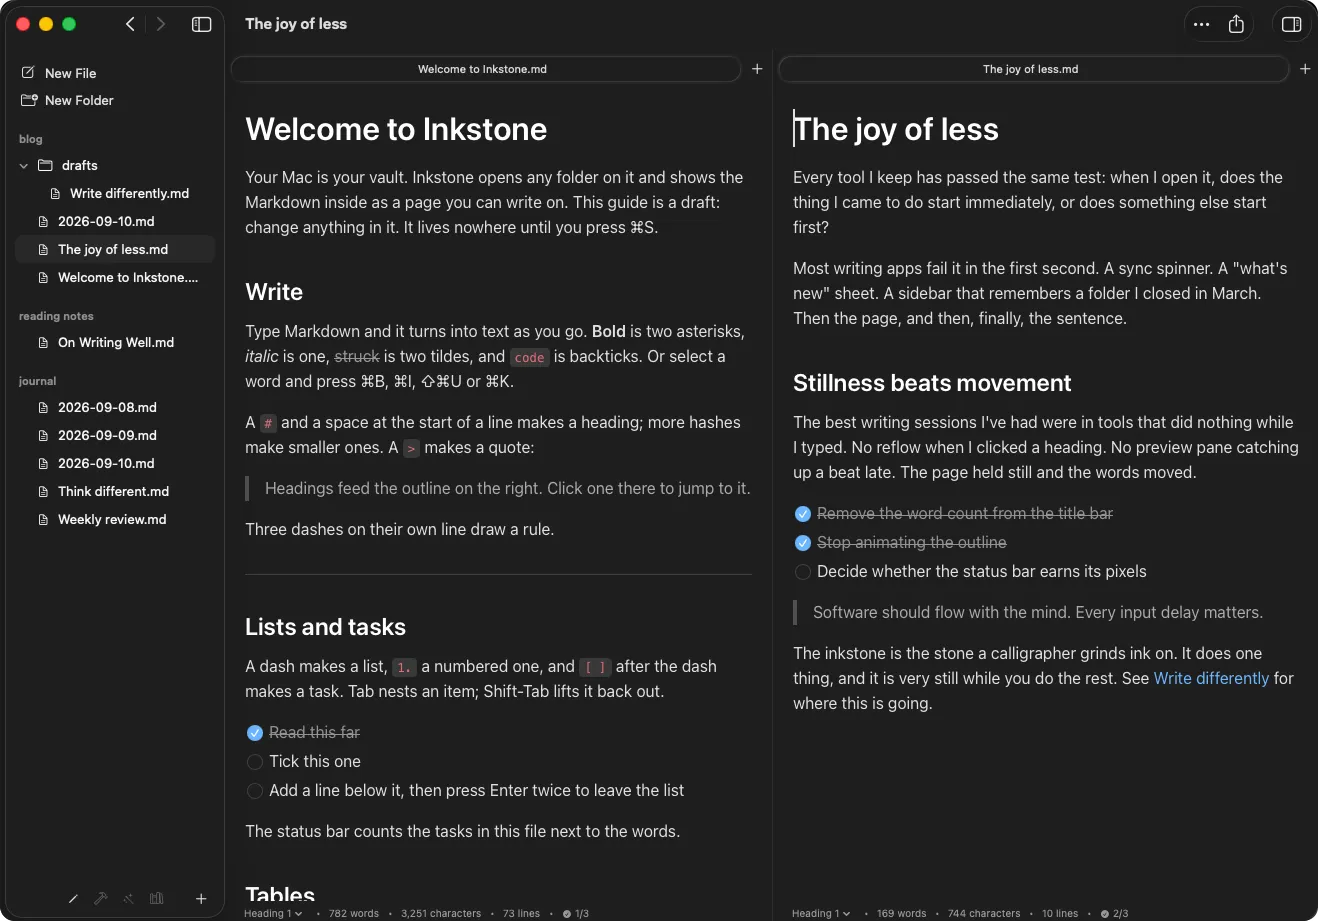The width and height of the screenshot is (1318, 921).
Task: Click the New Folder icon
Action: 28,100
